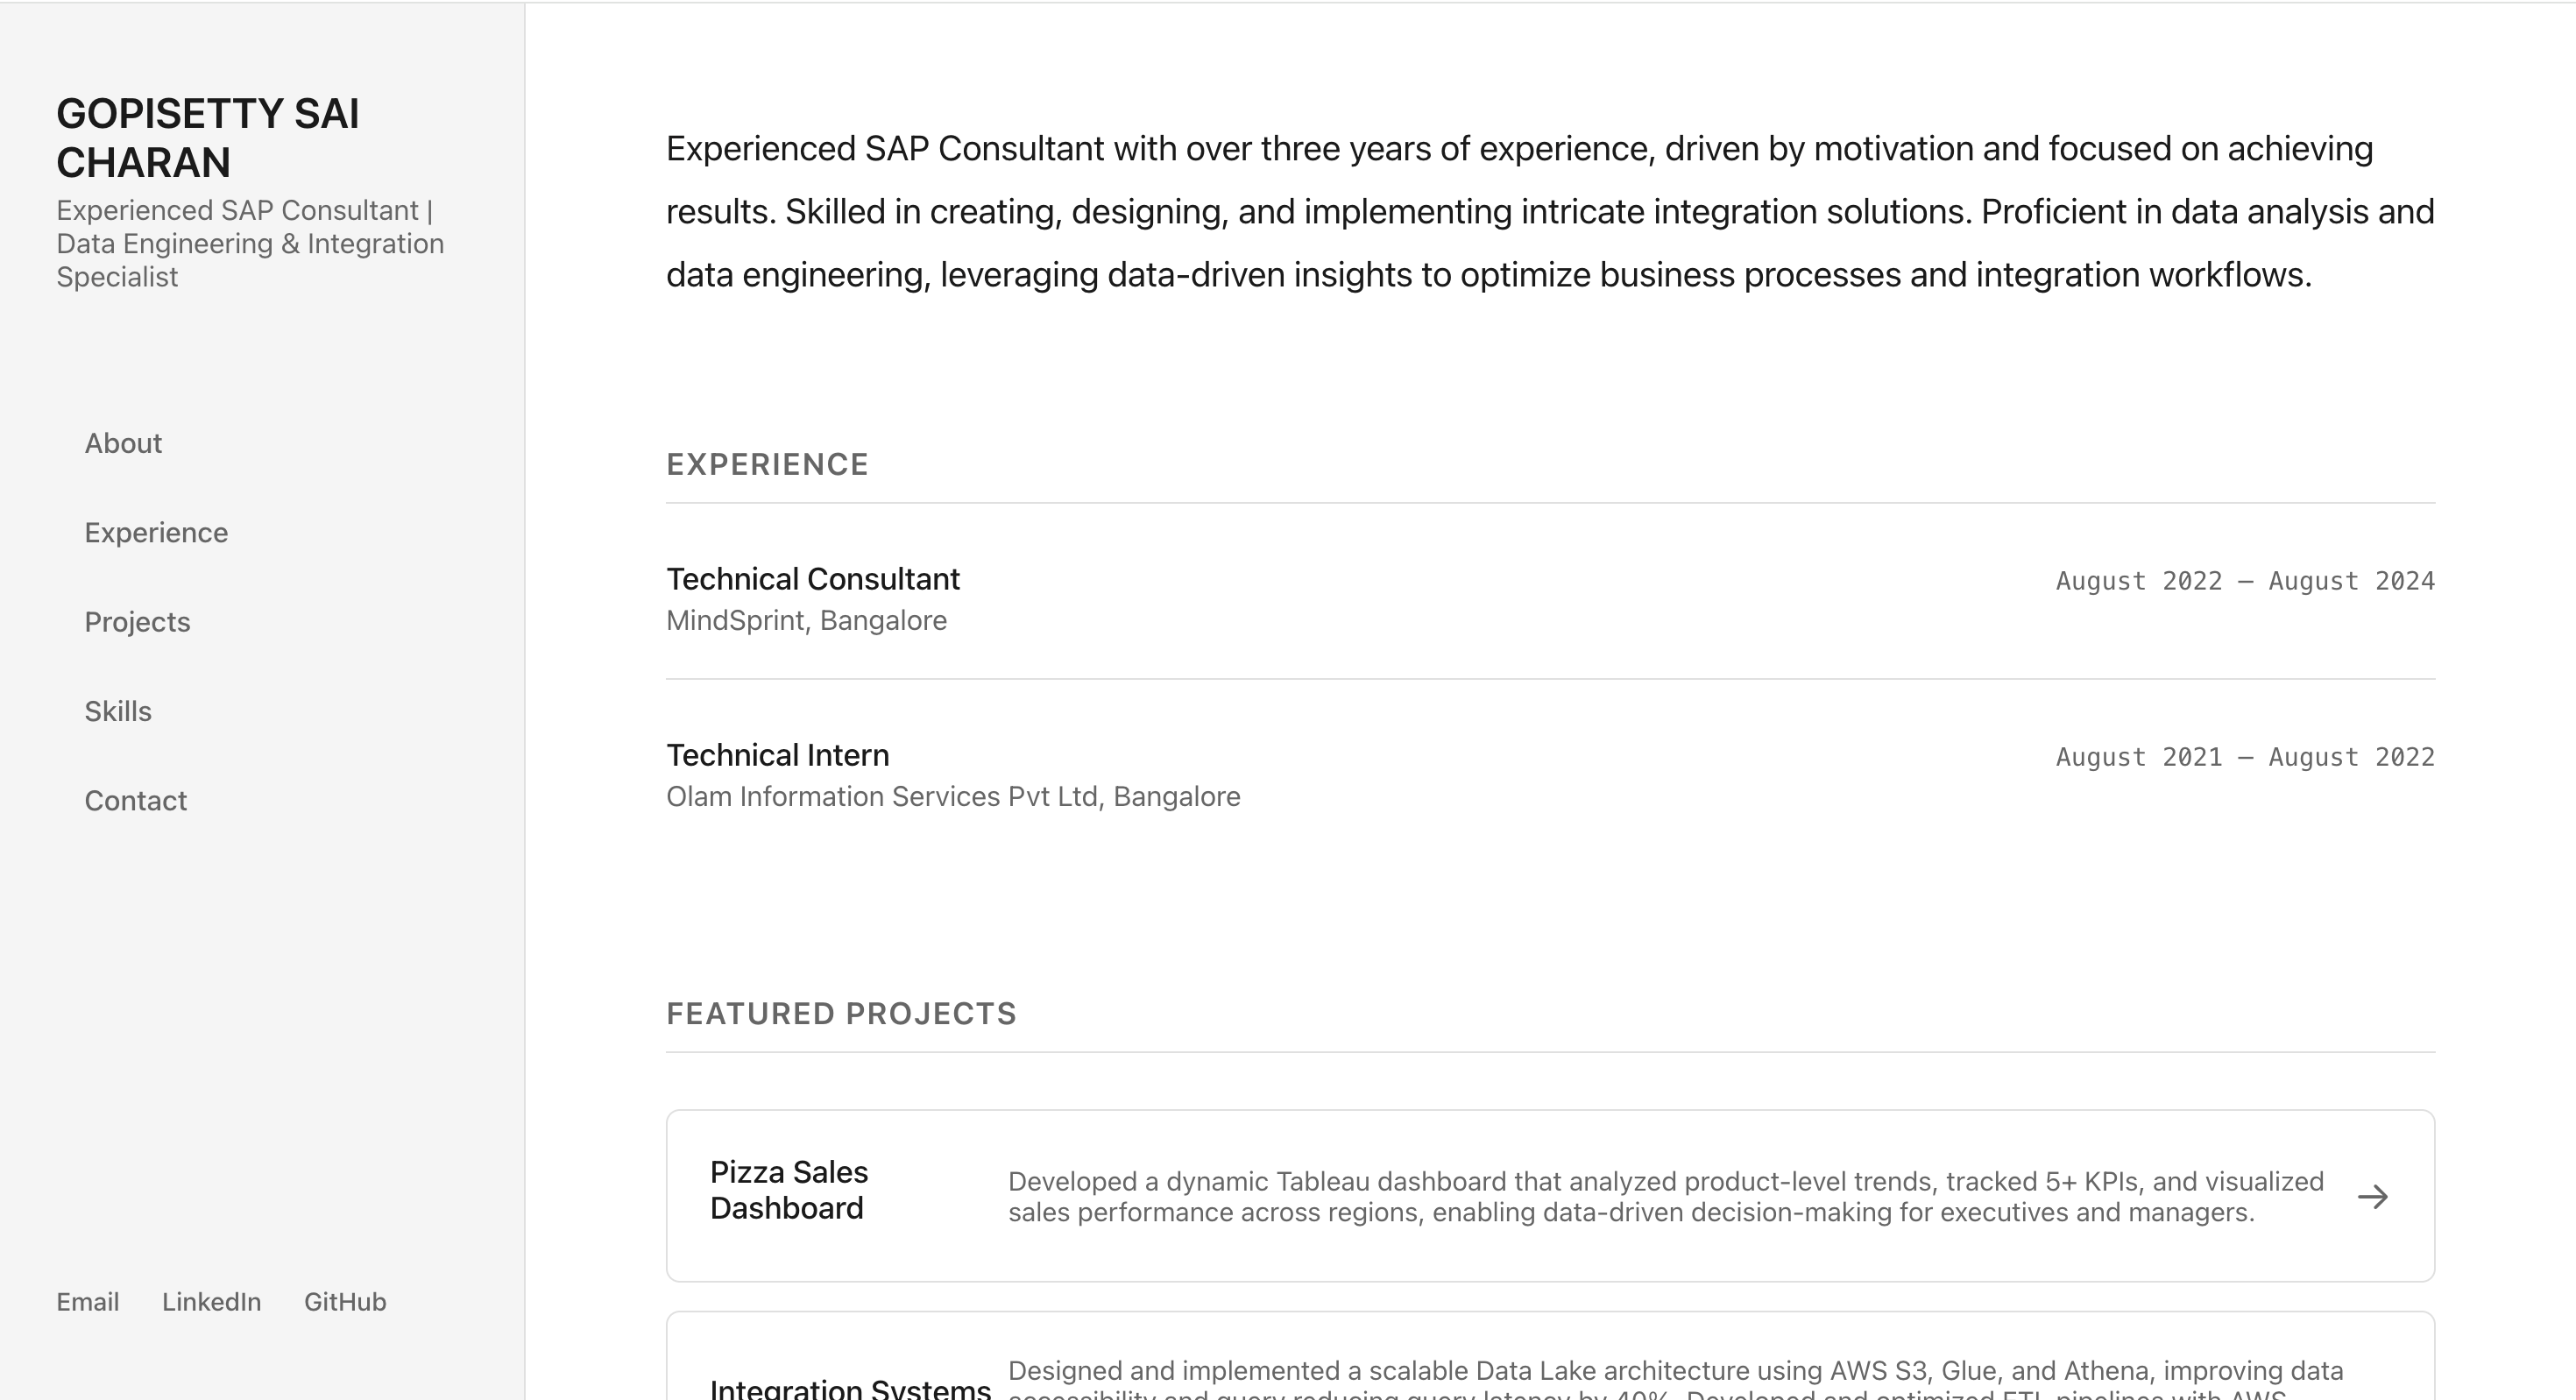Click MindSprint, Bangalore company text
This screenshot has height=1400, width=2576.
click(x=806, y=621)
